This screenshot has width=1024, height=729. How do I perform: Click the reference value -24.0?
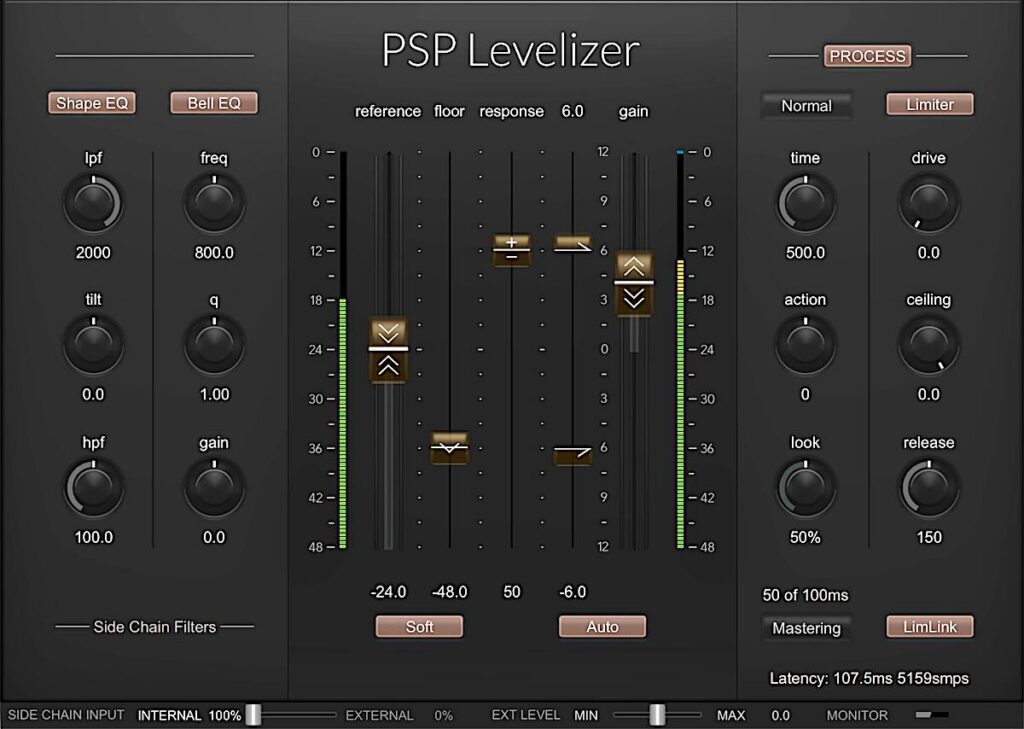(388, 592)
